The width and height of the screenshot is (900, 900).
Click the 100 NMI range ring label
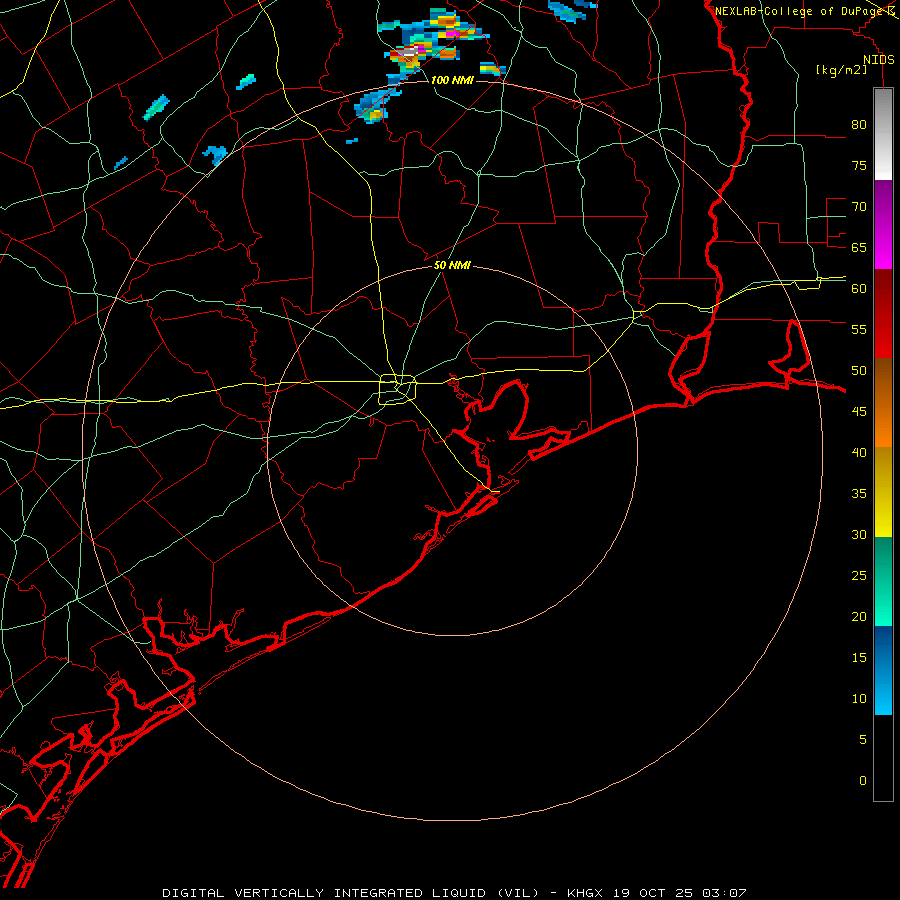[452, 80]
